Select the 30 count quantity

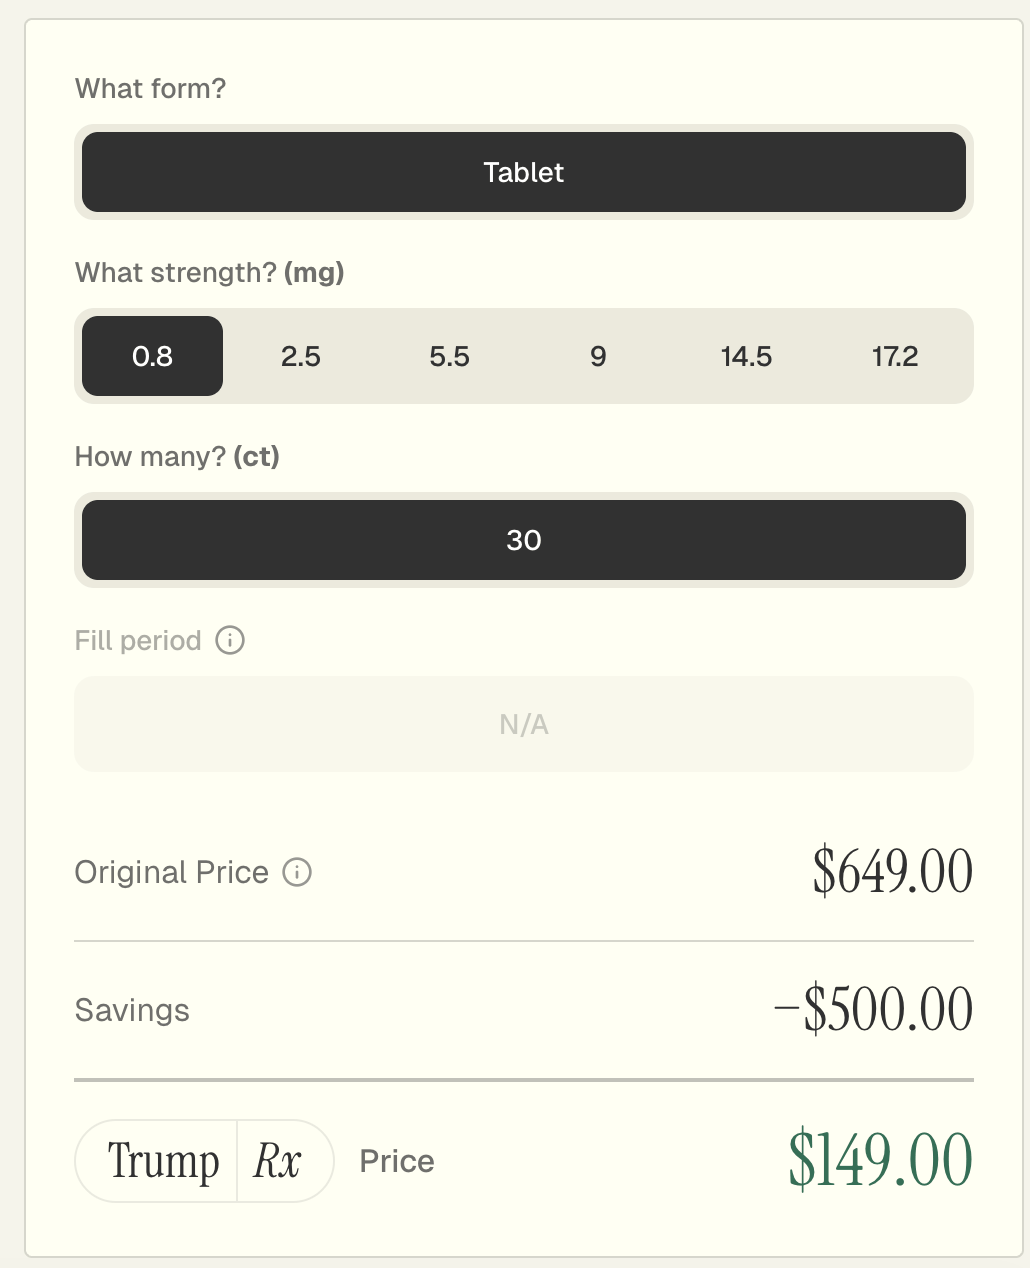523,540
